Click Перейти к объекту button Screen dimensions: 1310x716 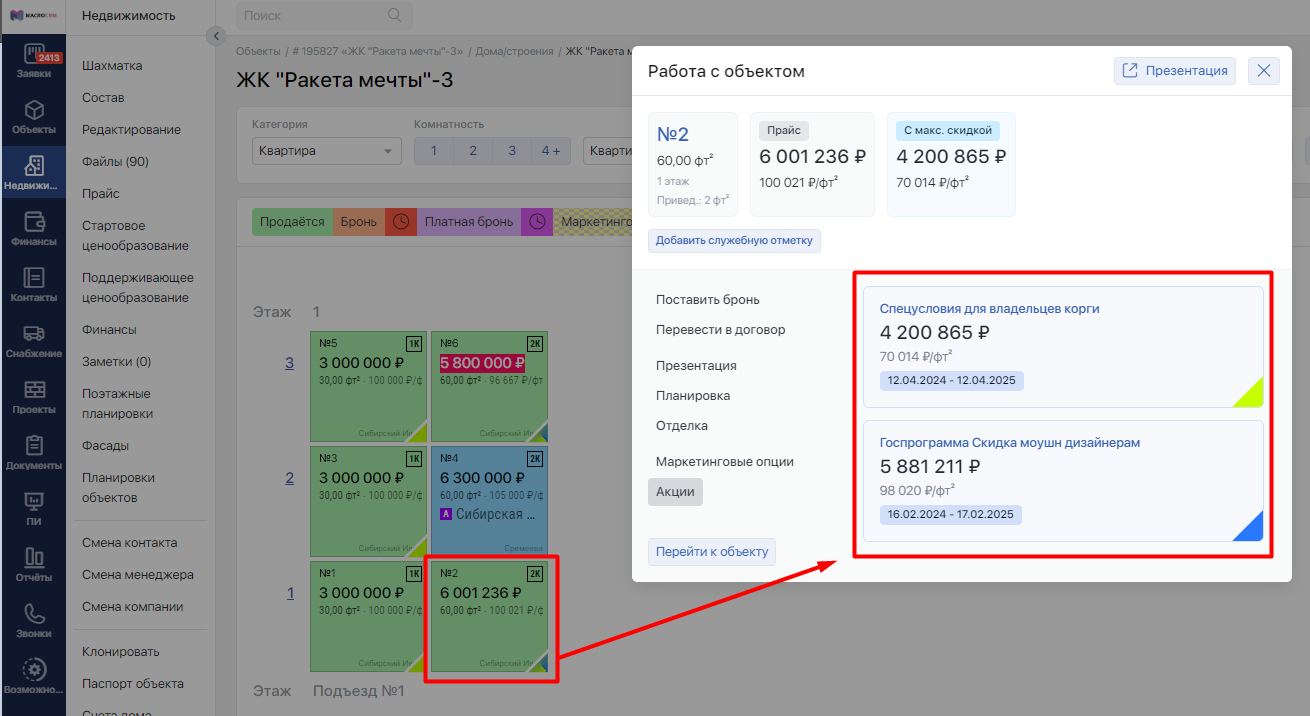click(x=711, y=552)
